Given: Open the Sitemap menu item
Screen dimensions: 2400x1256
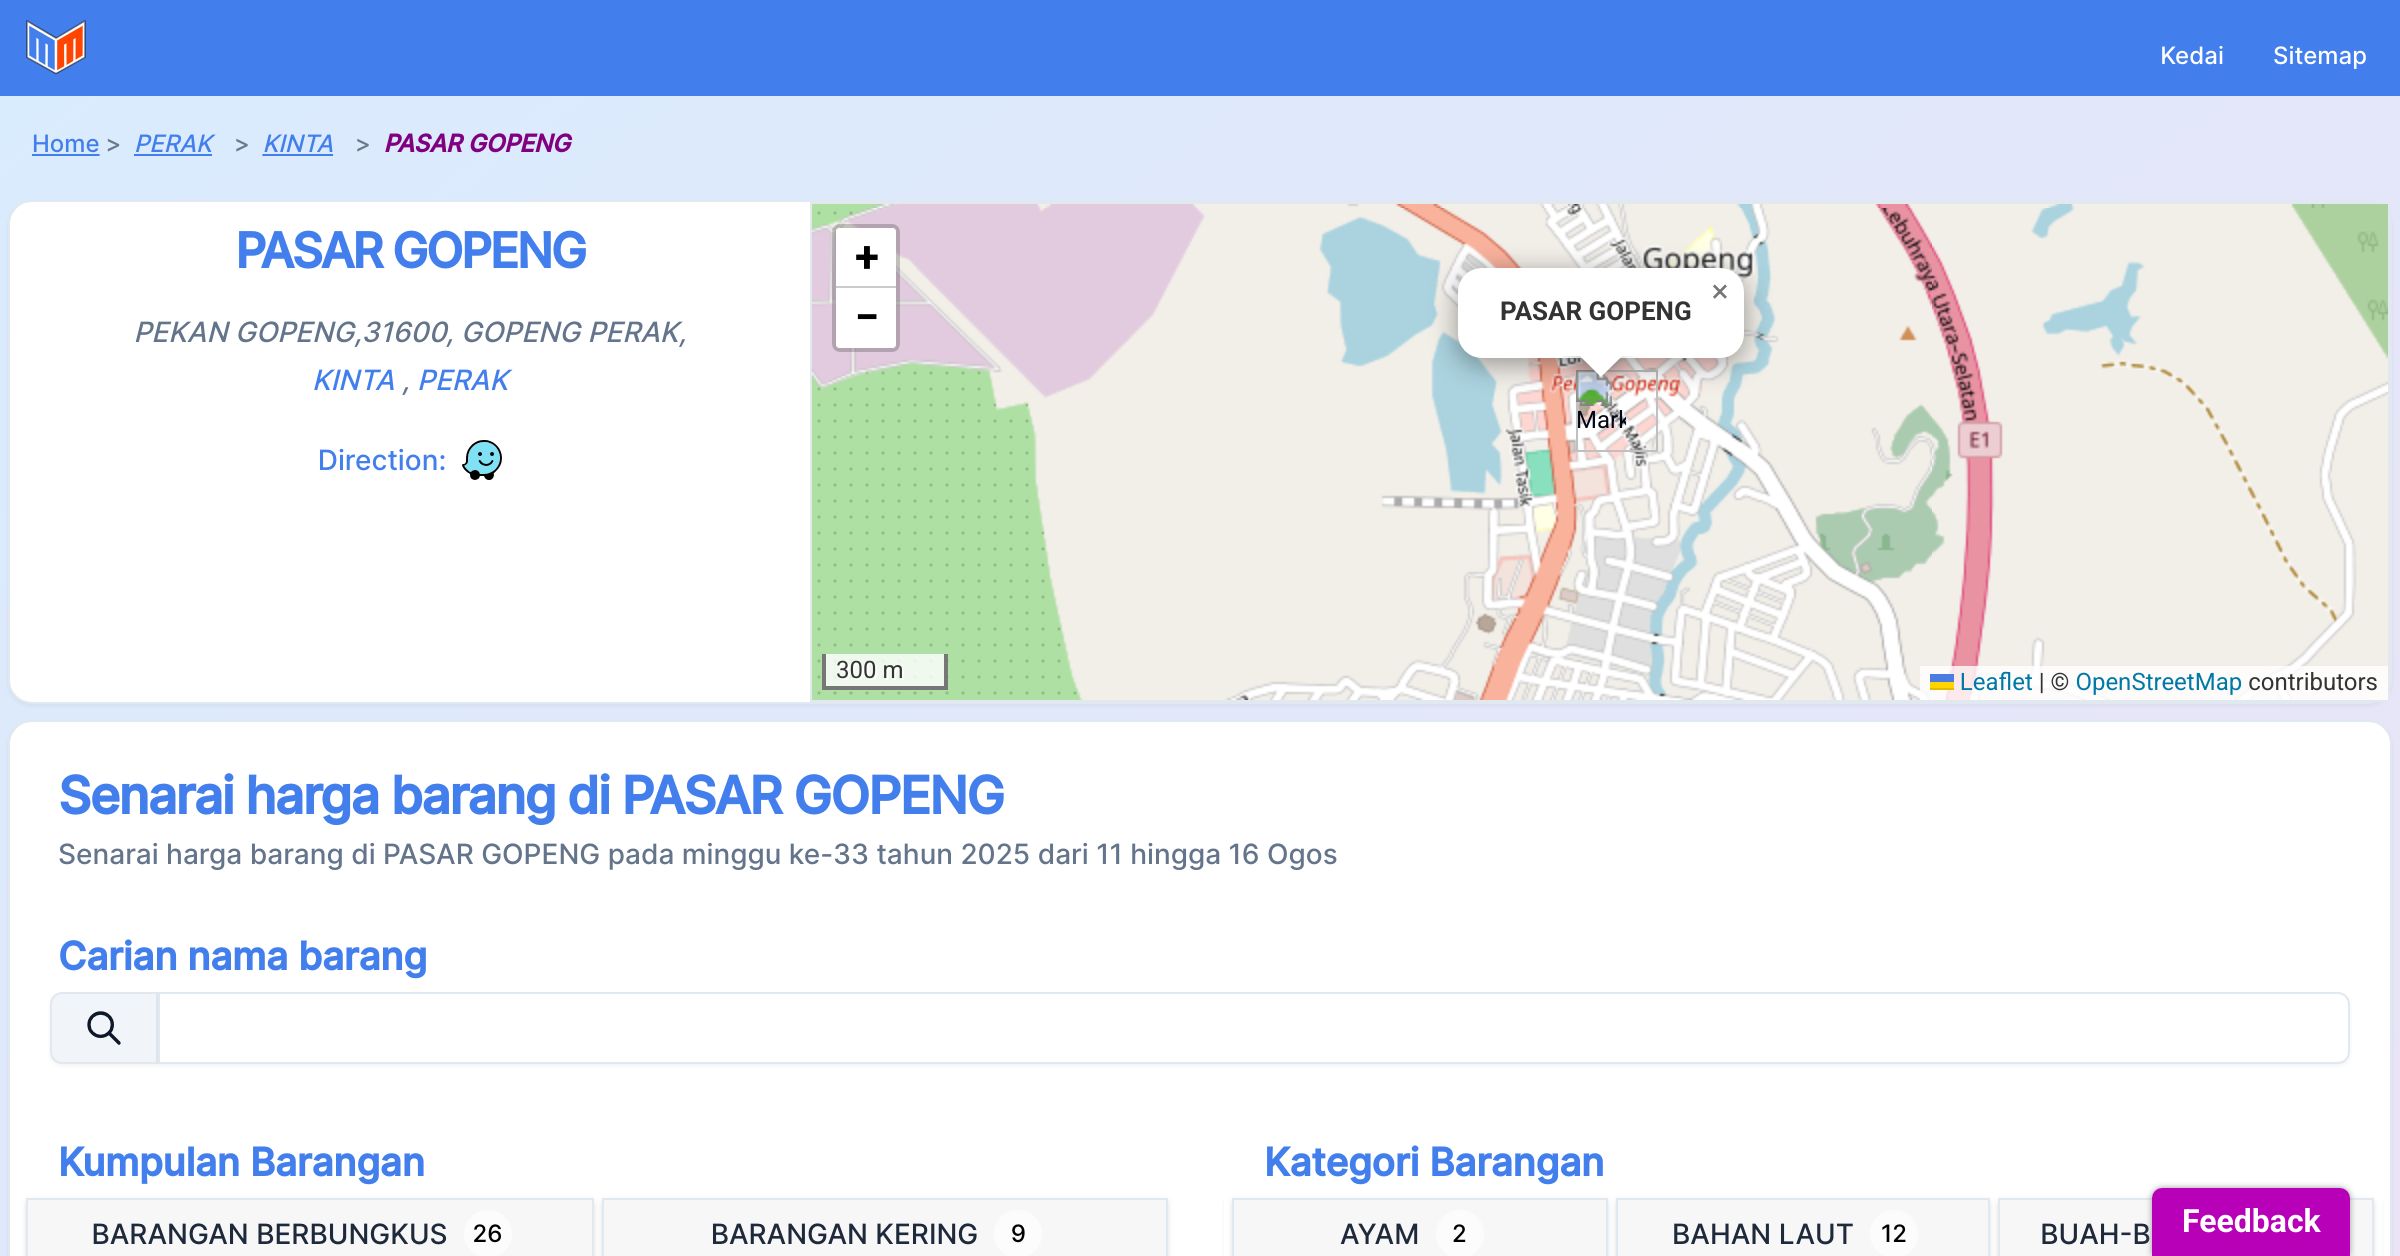Looking at the screenshot, I should (2319, 55).
